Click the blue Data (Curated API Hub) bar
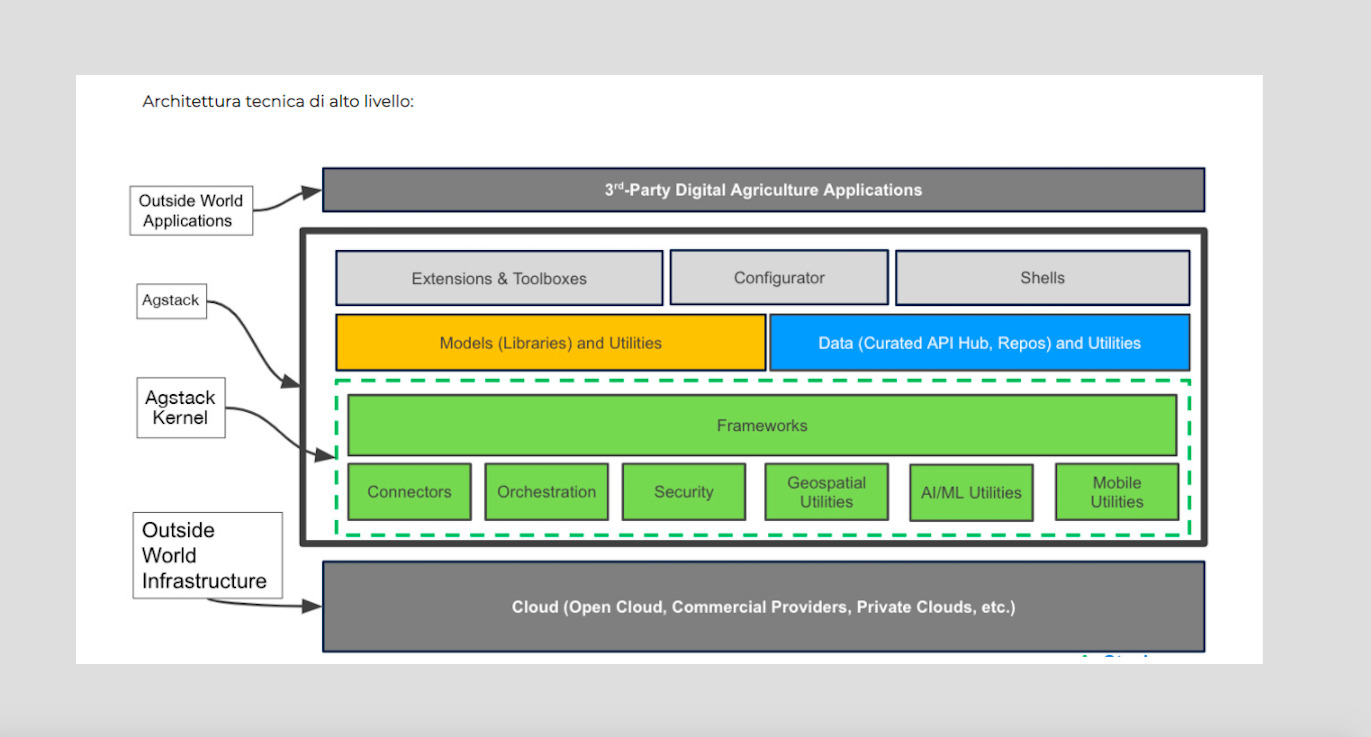This screenshot has width=1371, height=737. pyautogui.click(x=979, y=342)
